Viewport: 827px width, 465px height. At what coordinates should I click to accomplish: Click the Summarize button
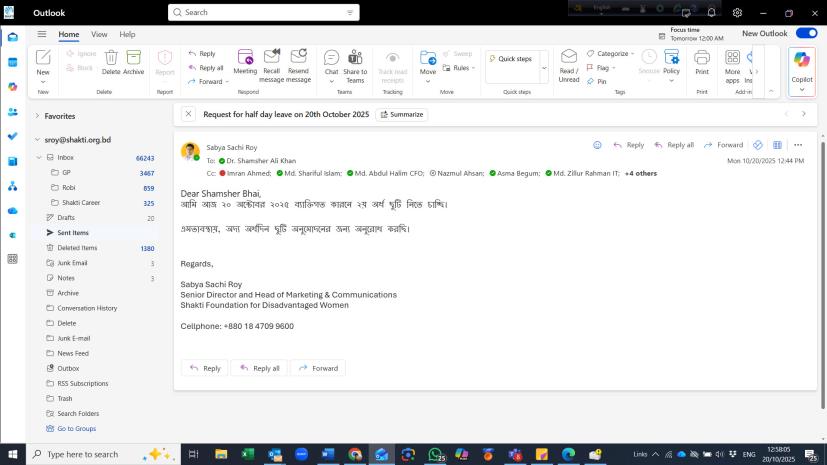point(402,114)
